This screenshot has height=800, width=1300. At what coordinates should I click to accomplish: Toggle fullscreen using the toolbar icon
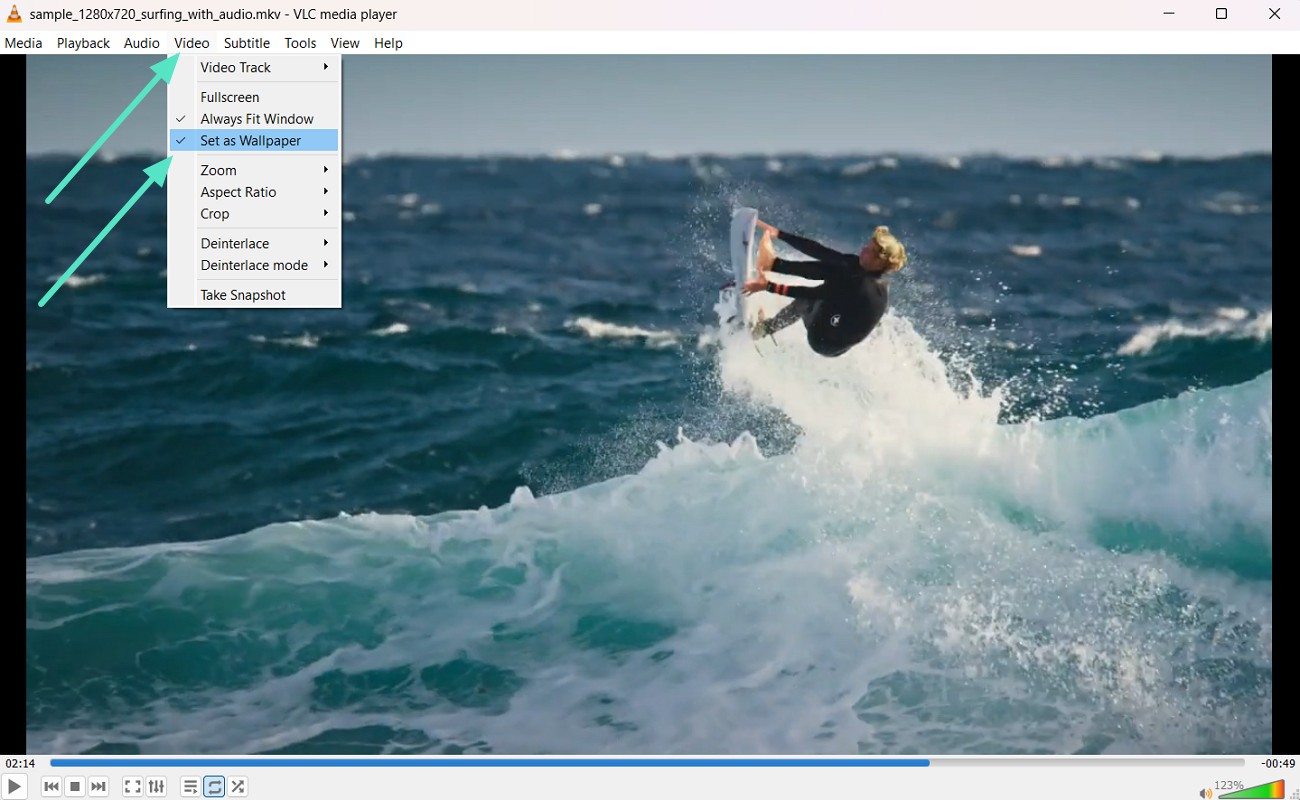pos(132,787)
